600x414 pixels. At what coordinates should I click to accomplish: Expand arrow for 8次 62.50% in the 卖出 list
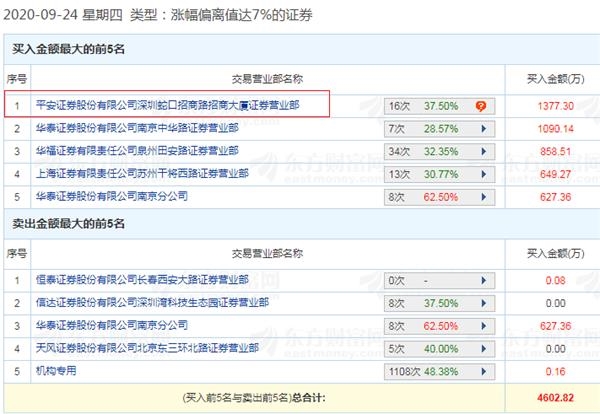pyautogui.click(x=484, y=326)
